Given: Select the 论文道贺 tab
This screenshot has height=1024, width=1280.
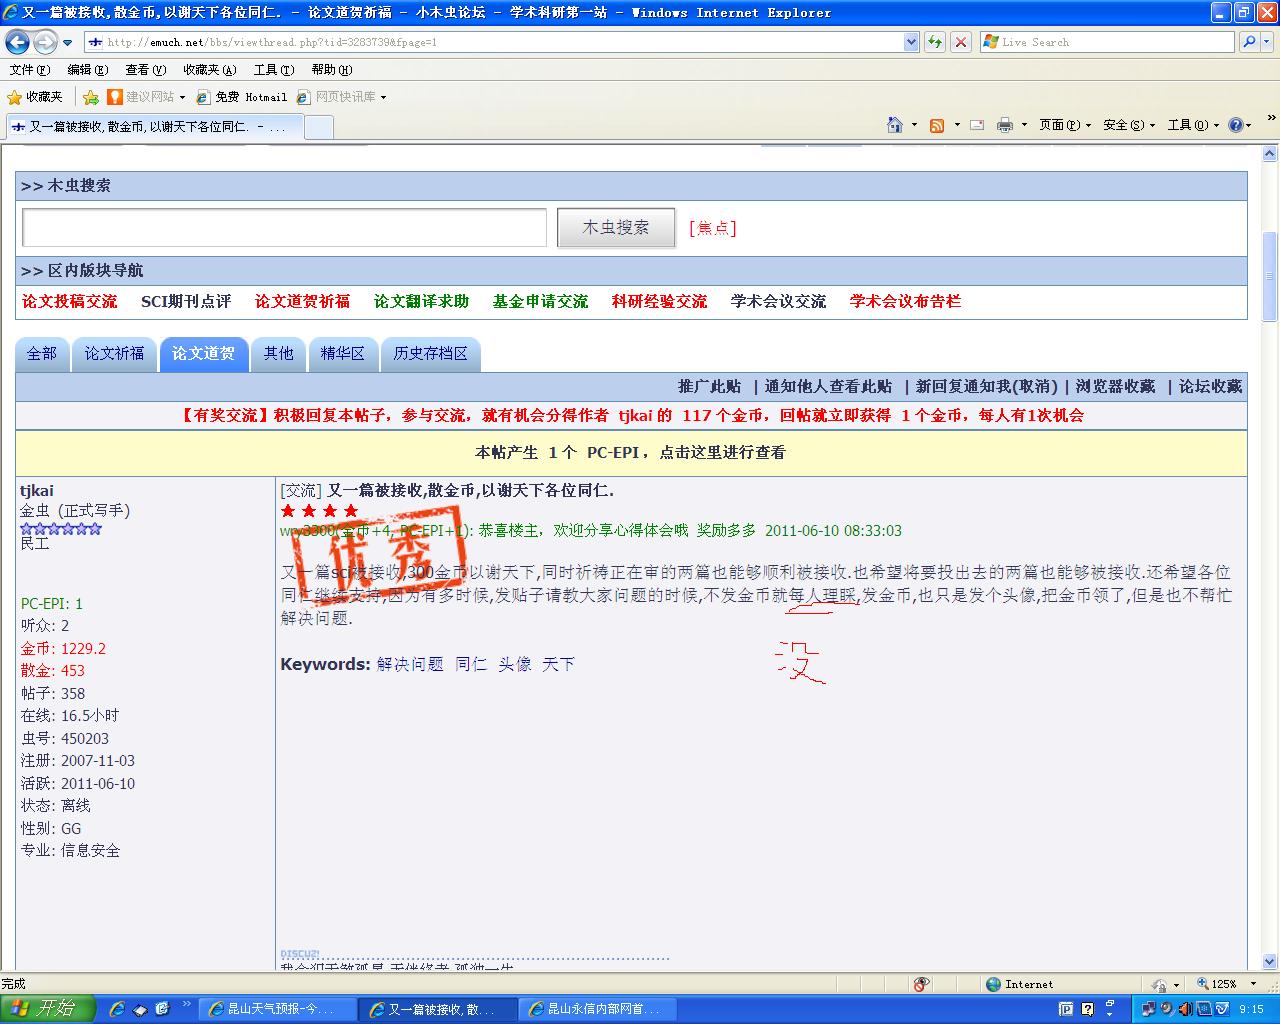Looking at the screenshot, I should pos(203,354).
